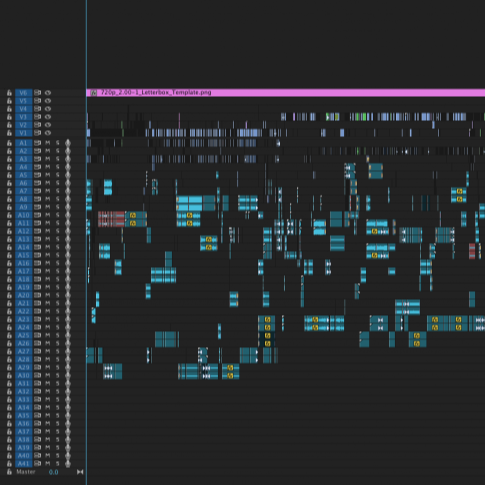
Task: Click microphone icon on track A35
Action: coord(68,415)
